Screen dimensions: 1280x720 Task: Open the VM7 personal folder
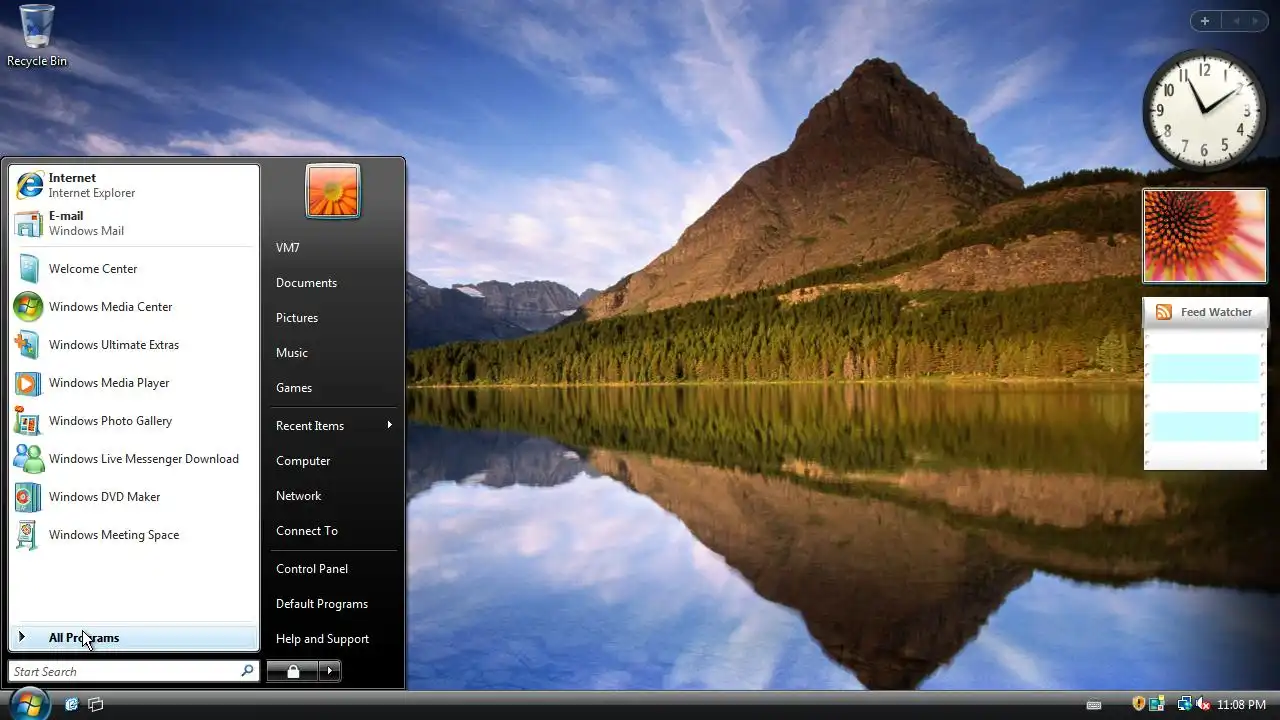(333, 248)
